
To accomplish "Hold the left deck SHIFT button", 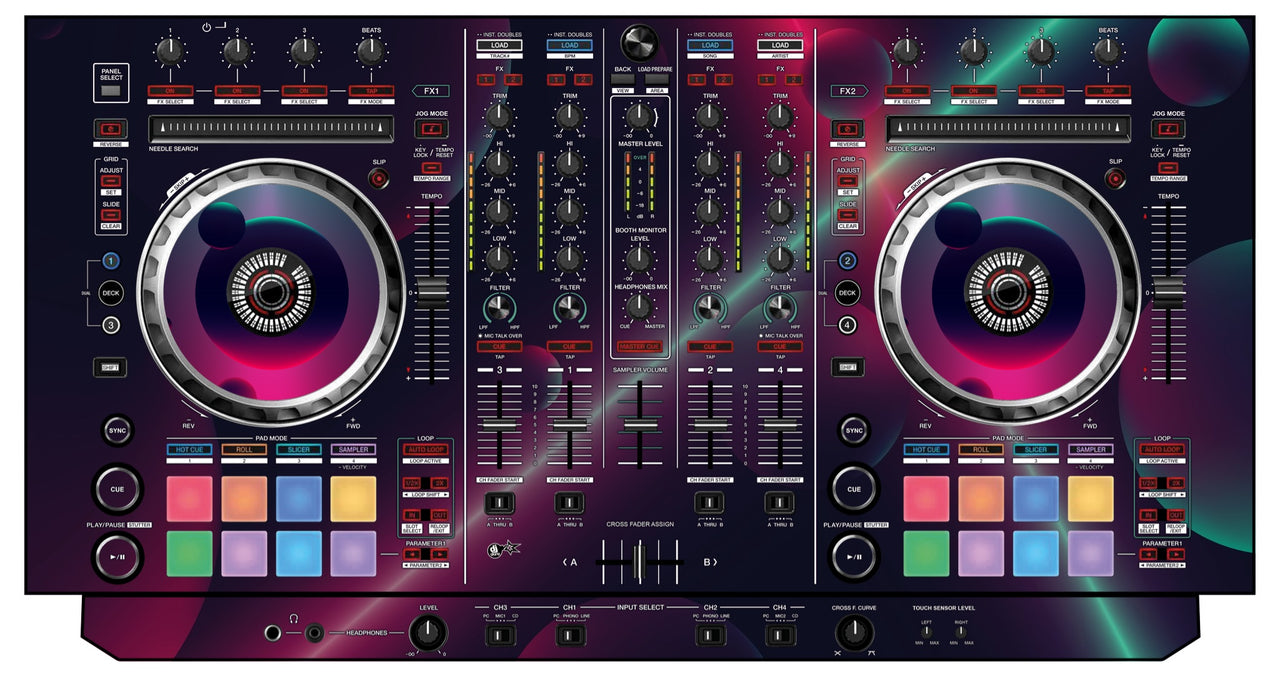I will pos(110,368).
